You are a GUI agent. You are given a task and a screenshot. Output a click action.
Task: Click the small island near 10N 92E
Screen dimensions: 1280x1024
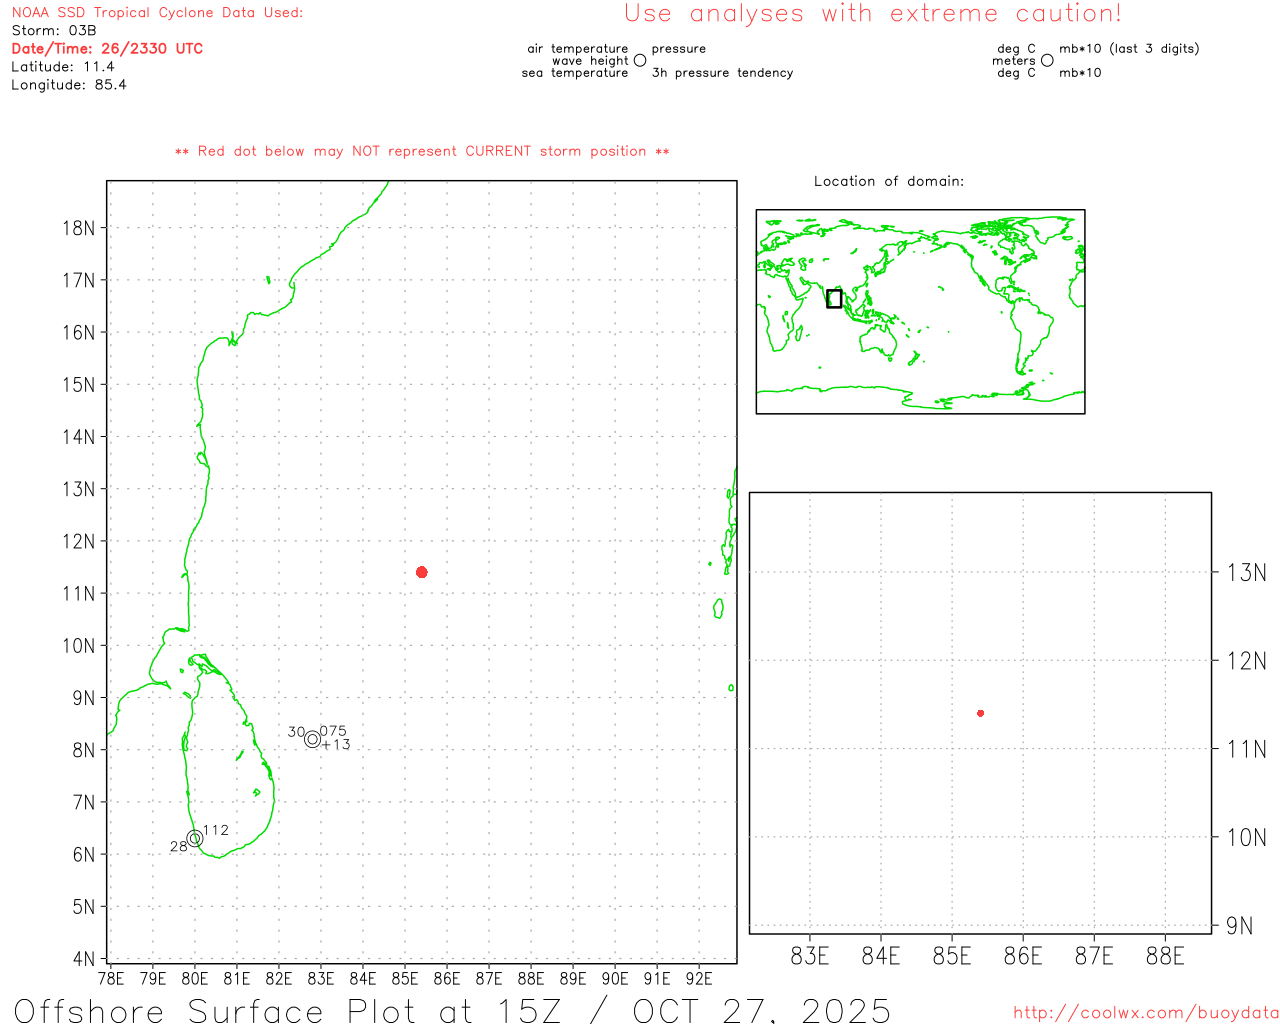pos(718,608)
